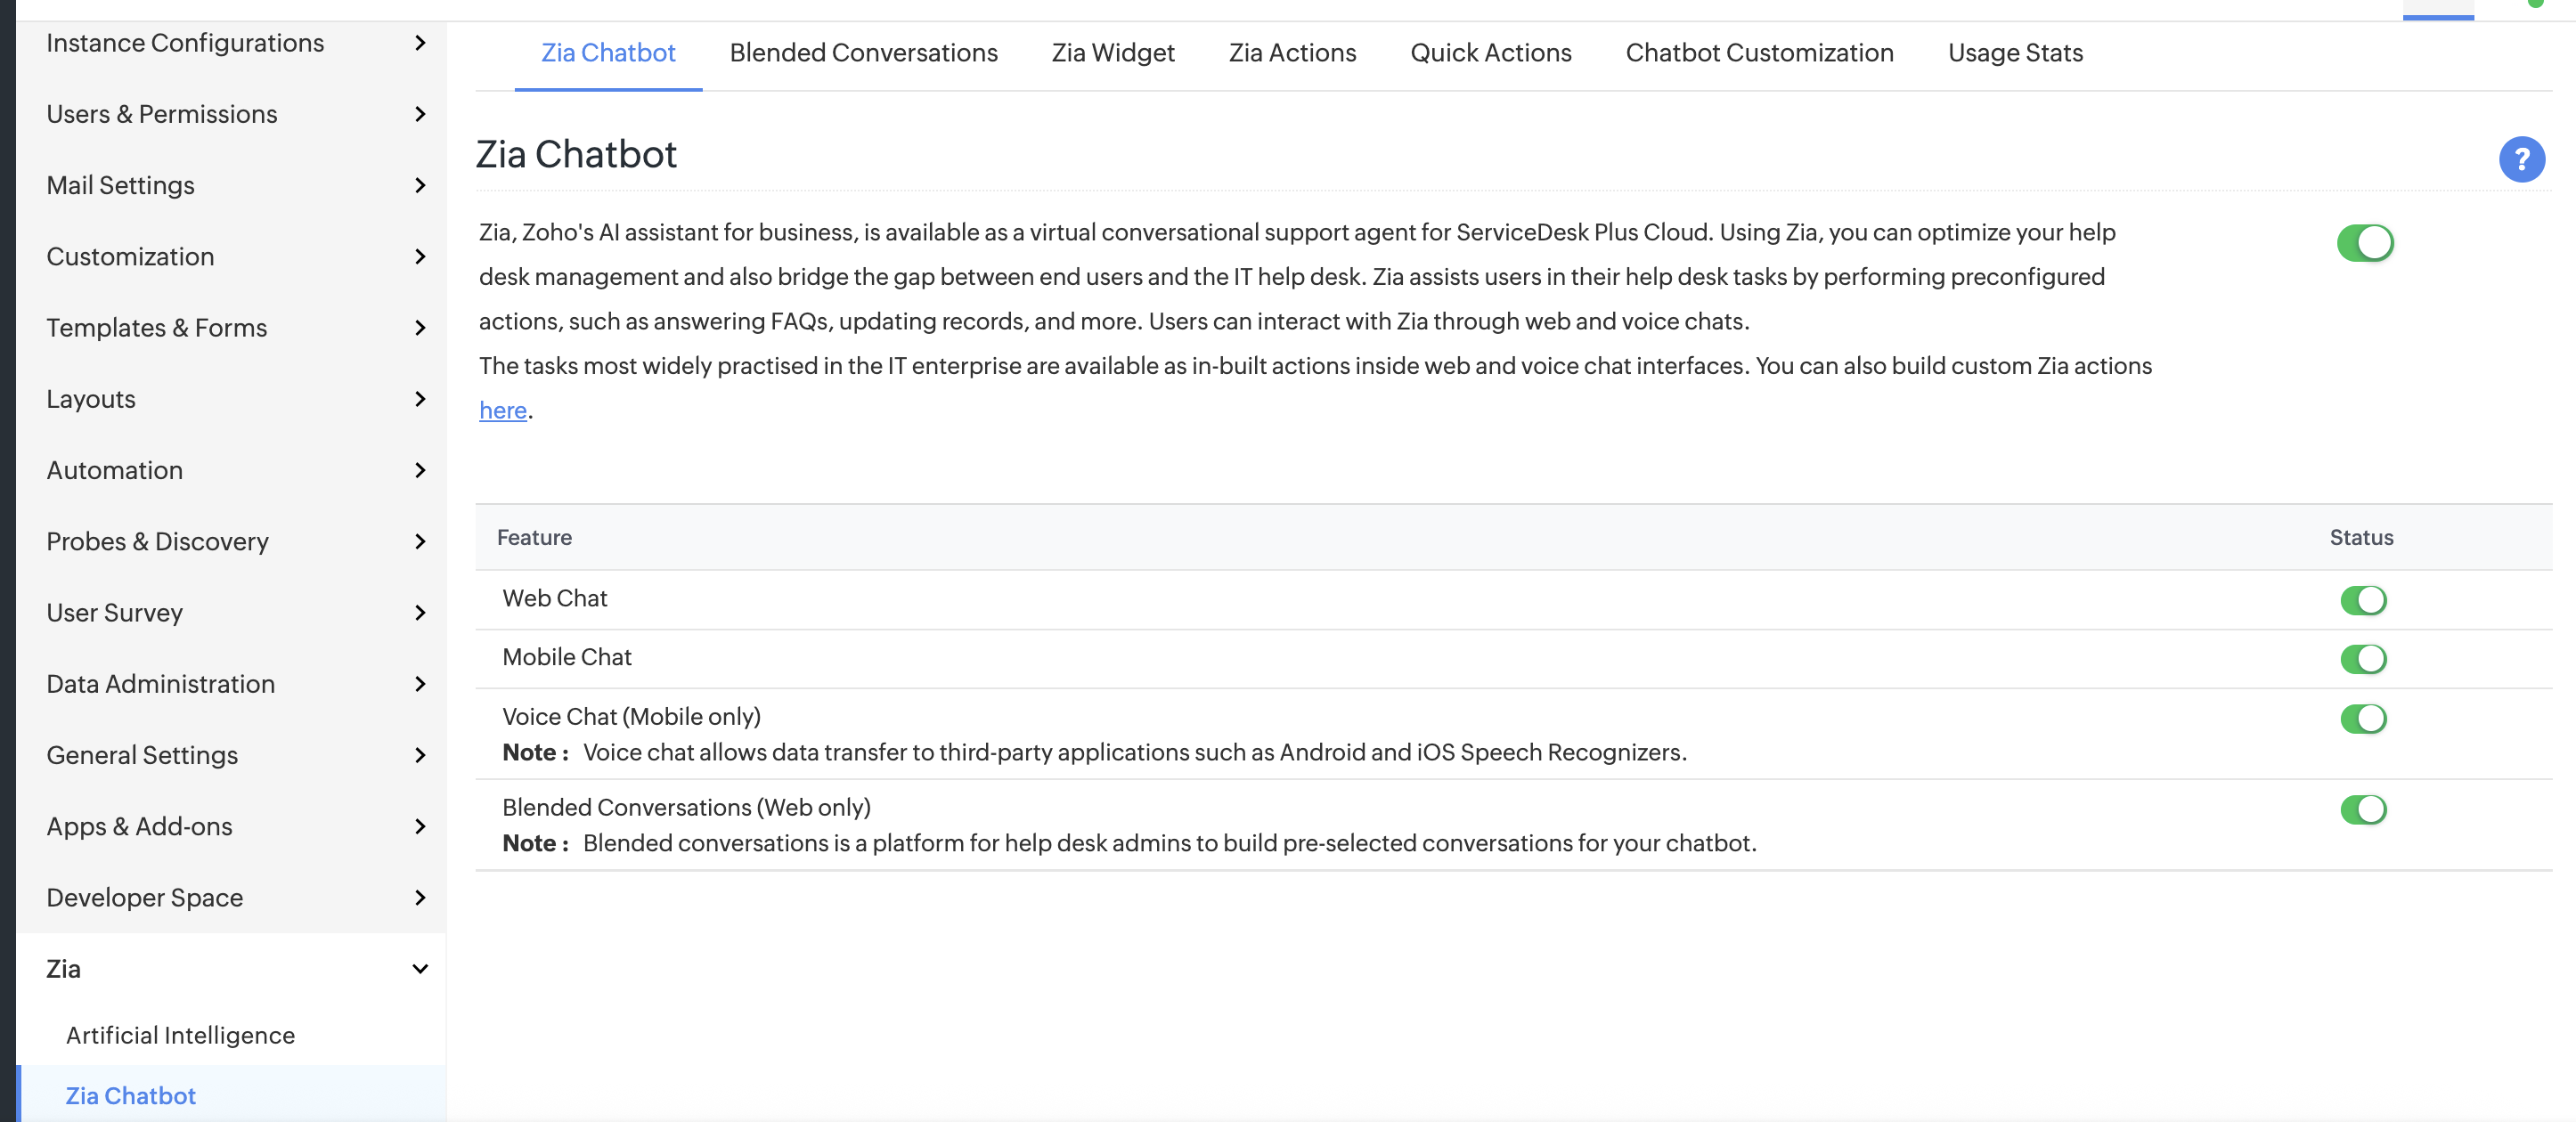Toggle the main Zia Chatbot switch
Screen dimensions: 2576x1122
(2364, 243)
